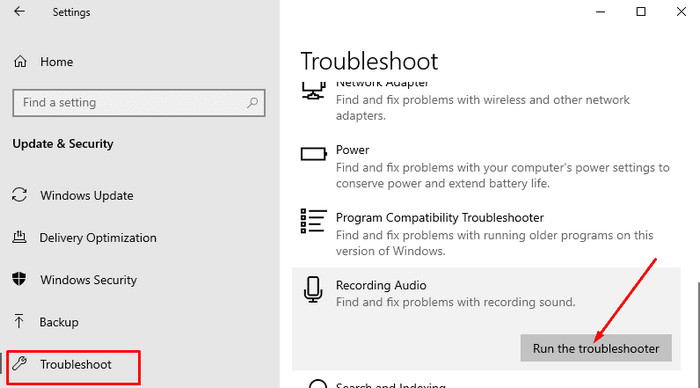Open Windows Security section
The height and width of the screenshot is (388, 700).
[88, 280]
